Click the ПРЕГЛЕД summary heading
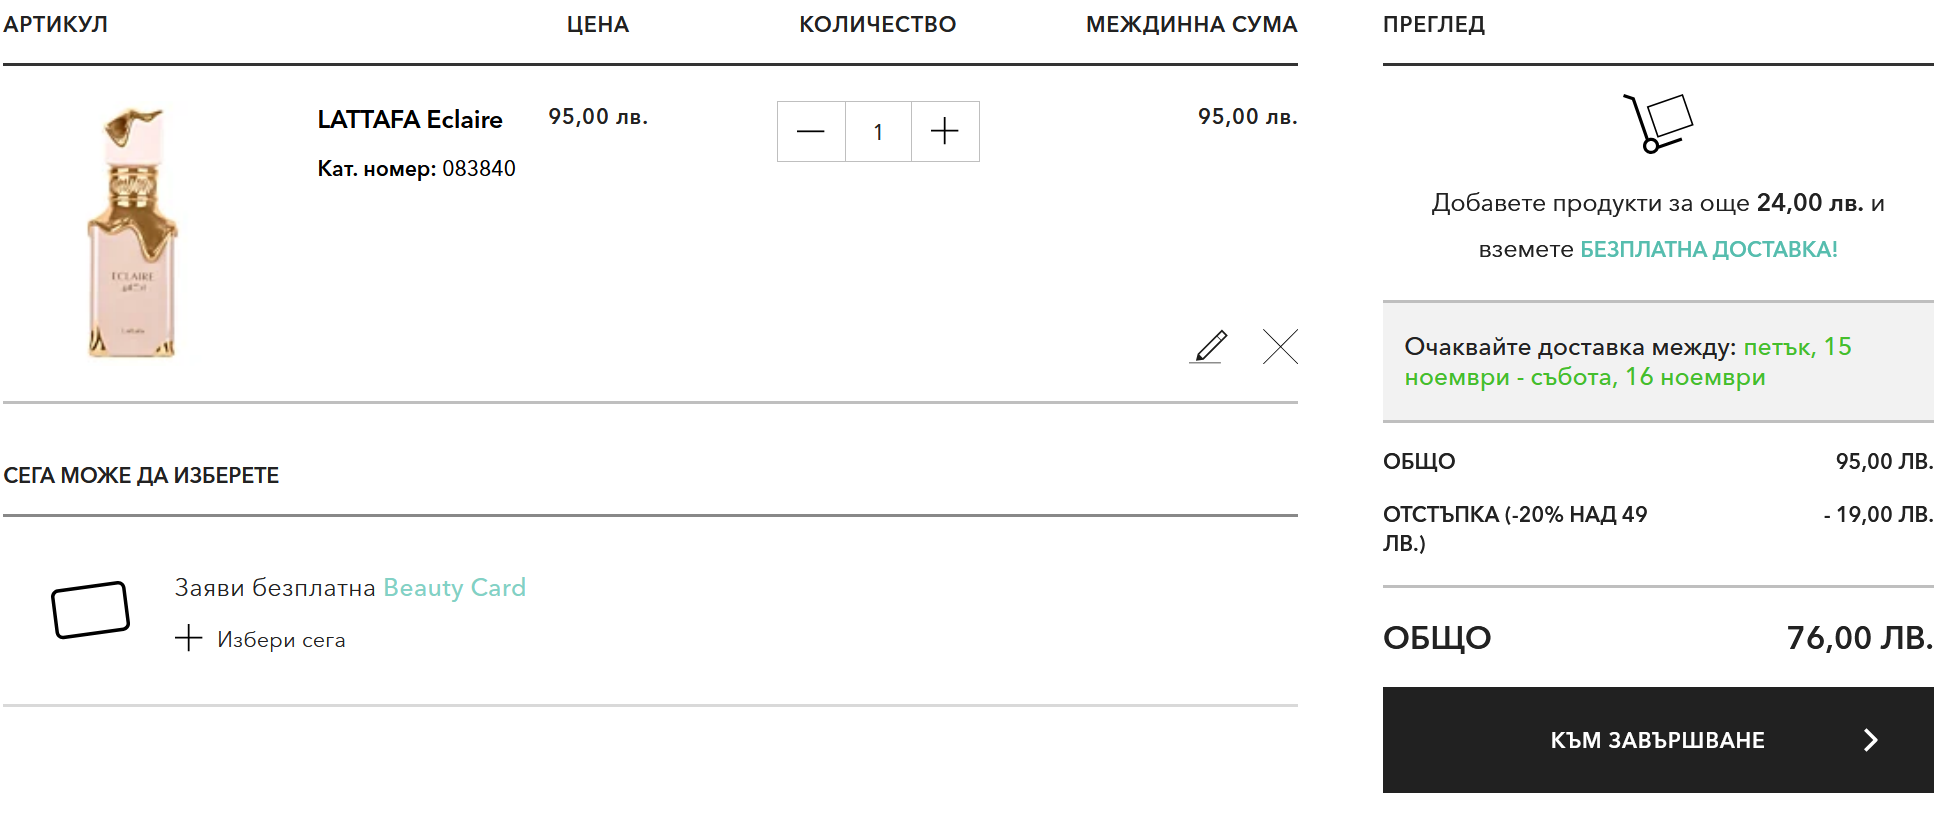Viewport: 1958px width, 823px height. 1433,24
